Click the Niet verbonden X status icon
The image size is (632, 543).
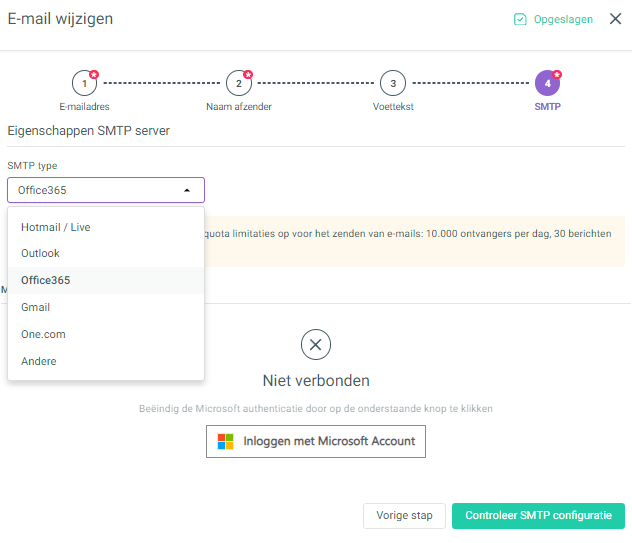(316, 345)
